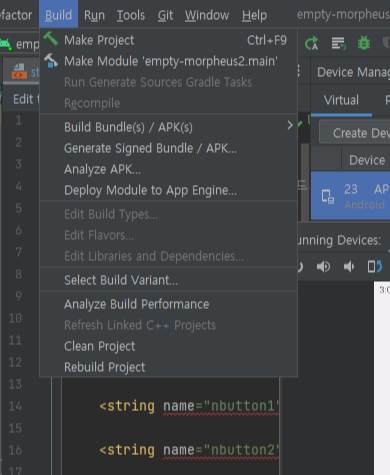The height and width of the screenshot is (475, 390).
Task: Choose Rebuild Project from Build menu
Action: 168,367
